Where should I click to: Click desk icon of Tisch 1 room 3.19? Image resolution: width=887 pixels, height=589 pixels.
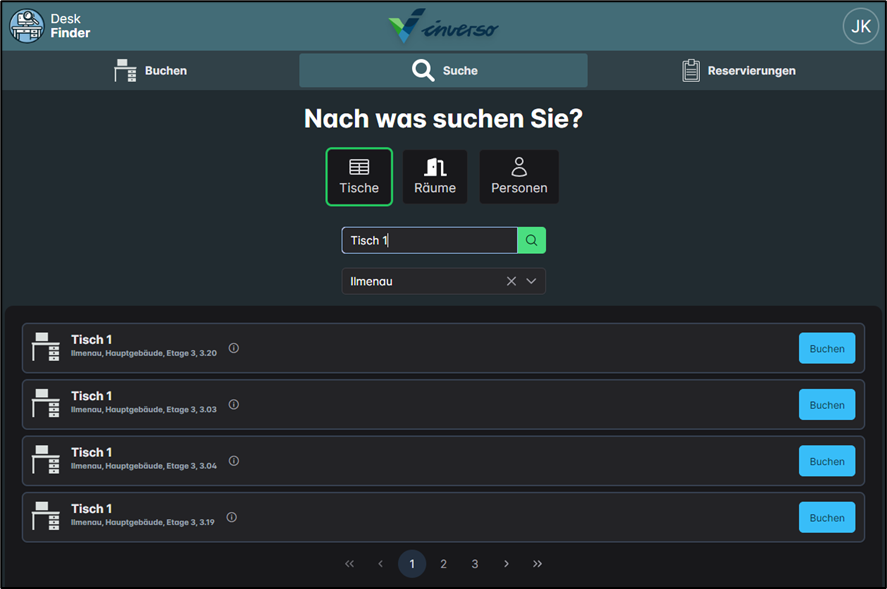(46, 516)
